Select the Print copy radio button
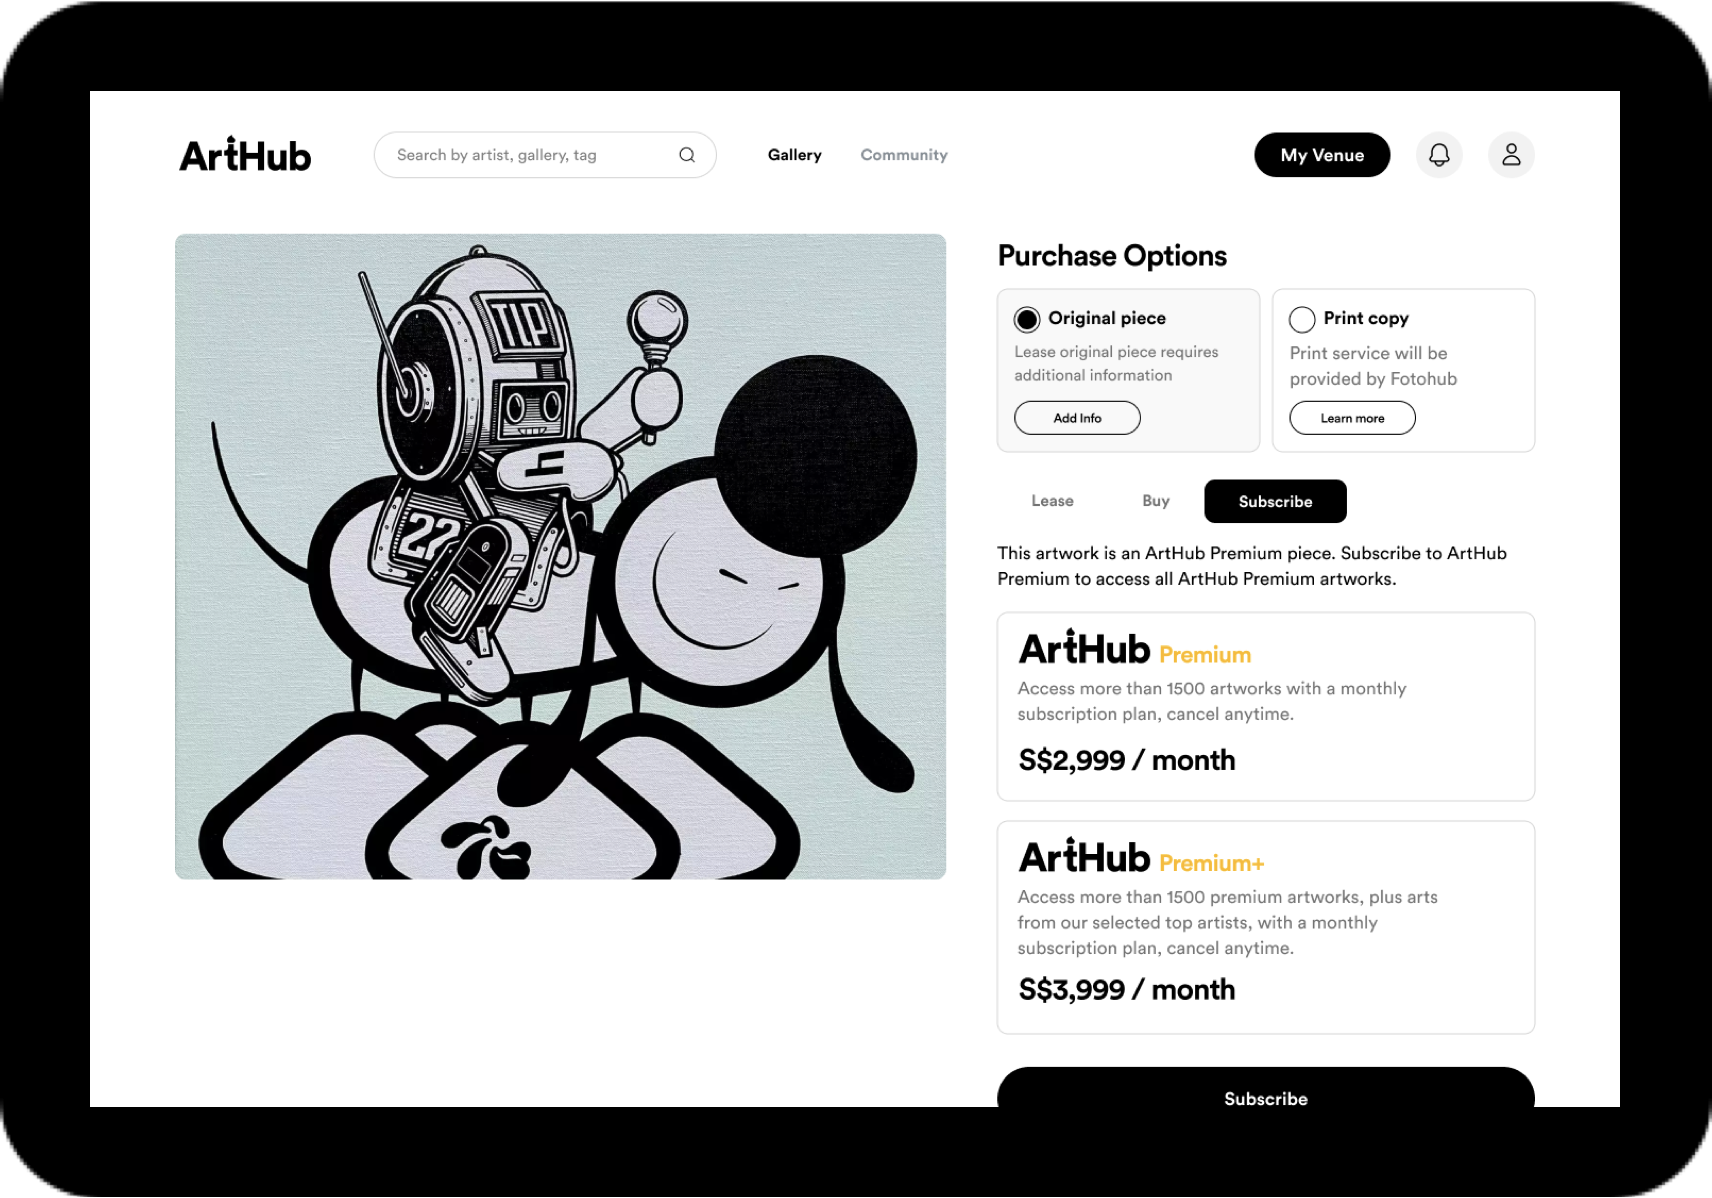This screenshot has height=1198, width=1712. (x=1302, y=319)
